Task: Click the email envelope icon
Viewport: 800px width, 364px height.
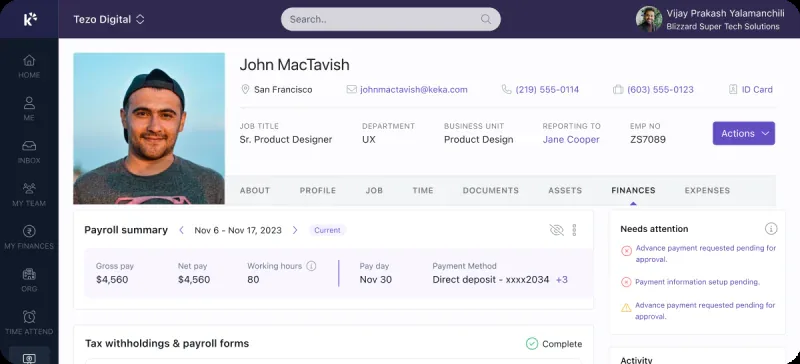Action: [351, 89]
